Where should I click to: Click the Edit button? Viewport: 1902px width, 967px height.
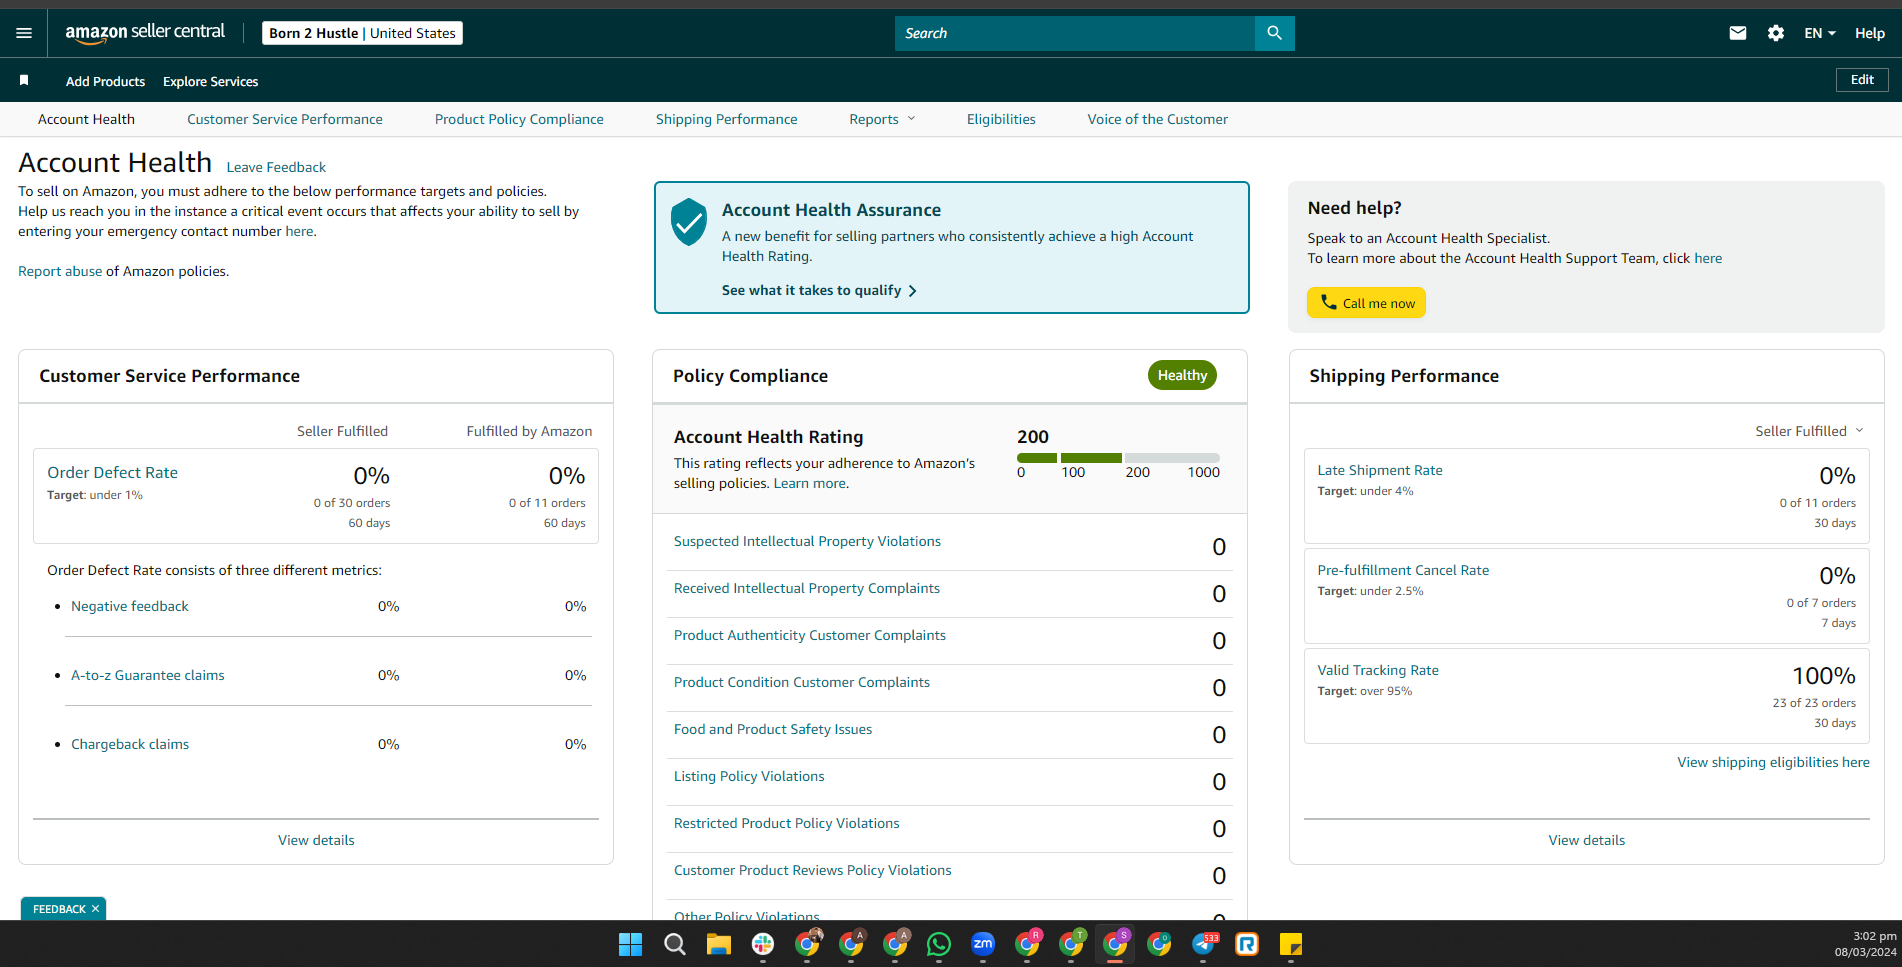pyautogui.click(x=1862, y=80)
